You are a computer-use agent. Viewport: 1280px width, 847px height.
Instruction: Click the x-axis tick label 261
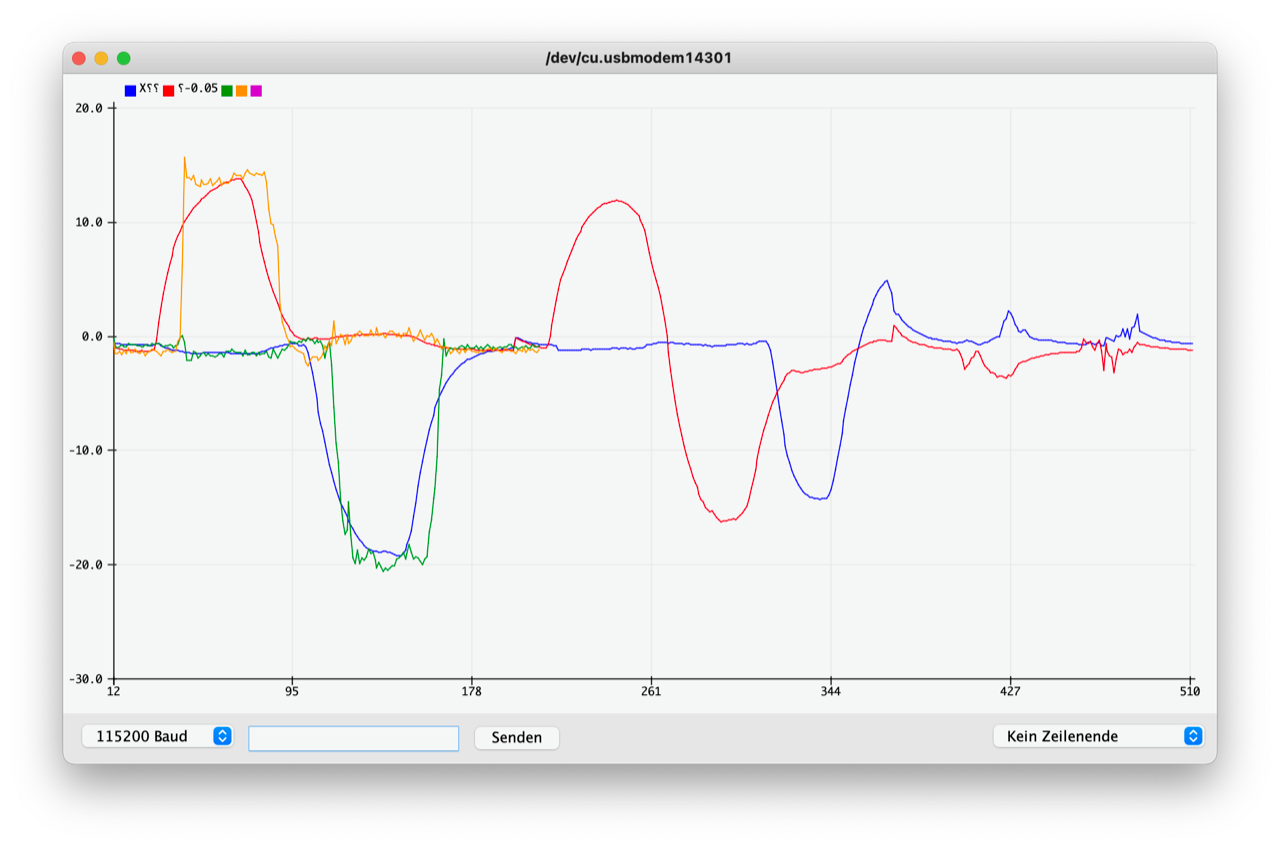651,692
